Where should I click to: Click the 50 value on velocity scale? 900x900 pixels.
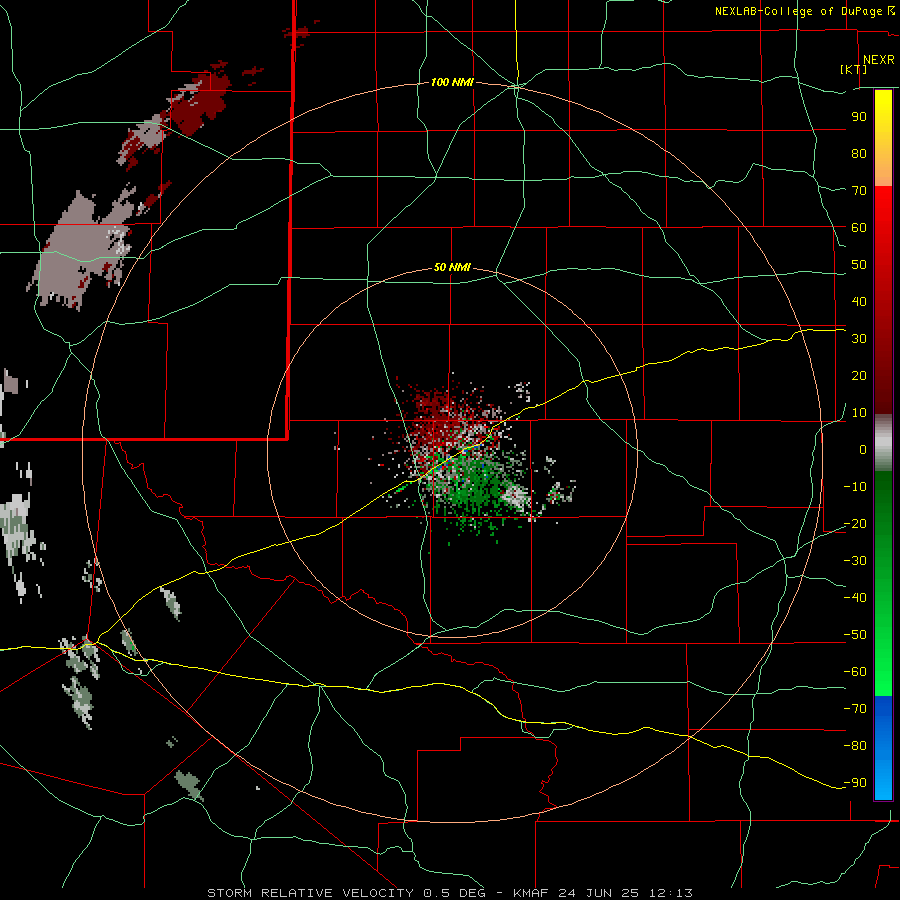click(x=859, y=265)
